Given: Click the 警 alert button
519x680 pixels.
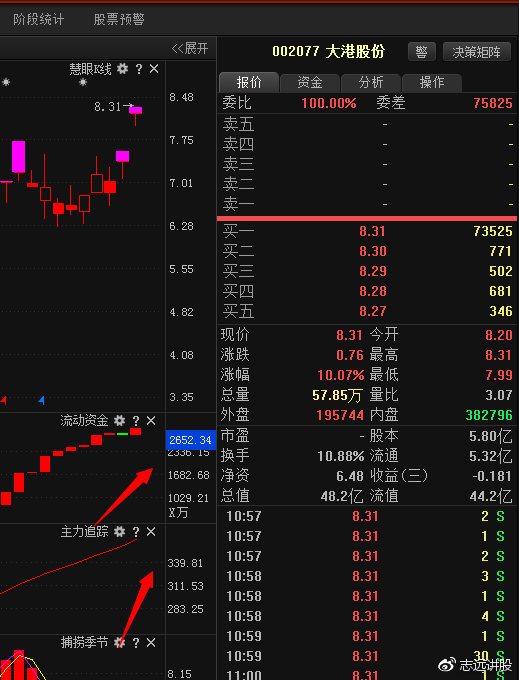Looking at the screenshot, I should click(x=421, y=52).
